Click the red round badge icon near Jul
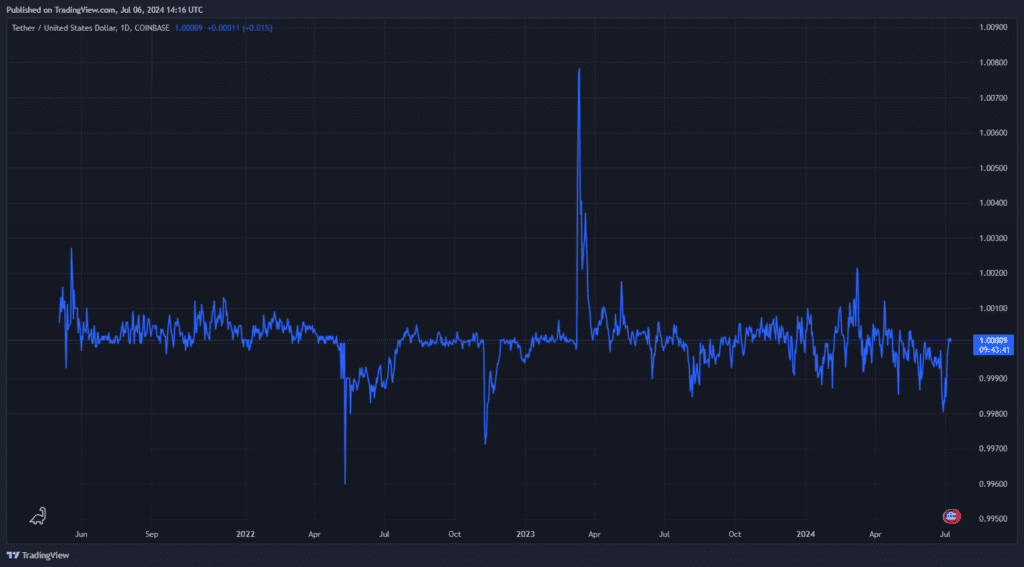This screenshot has width=1024, height=567. (951, 516)
